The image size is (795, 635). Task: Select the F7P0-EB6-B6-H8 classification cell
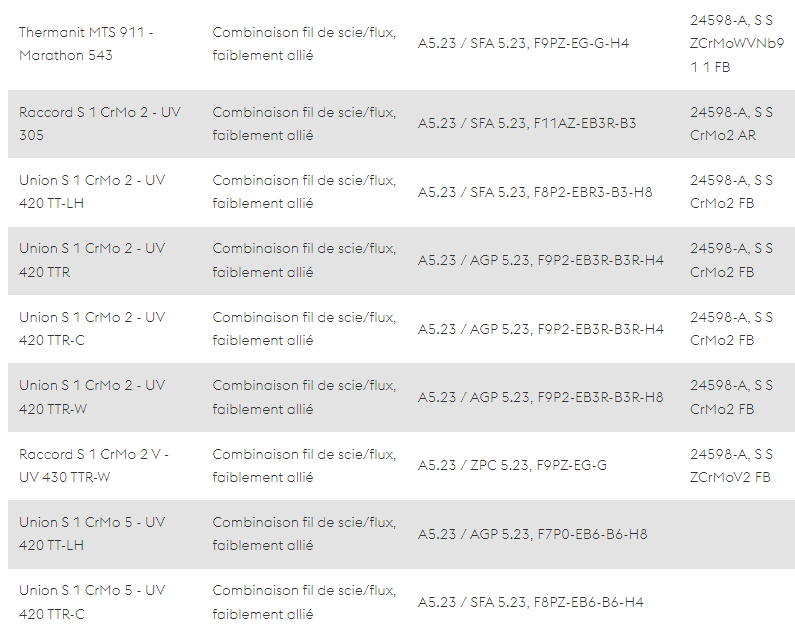(x=532, y=534)
